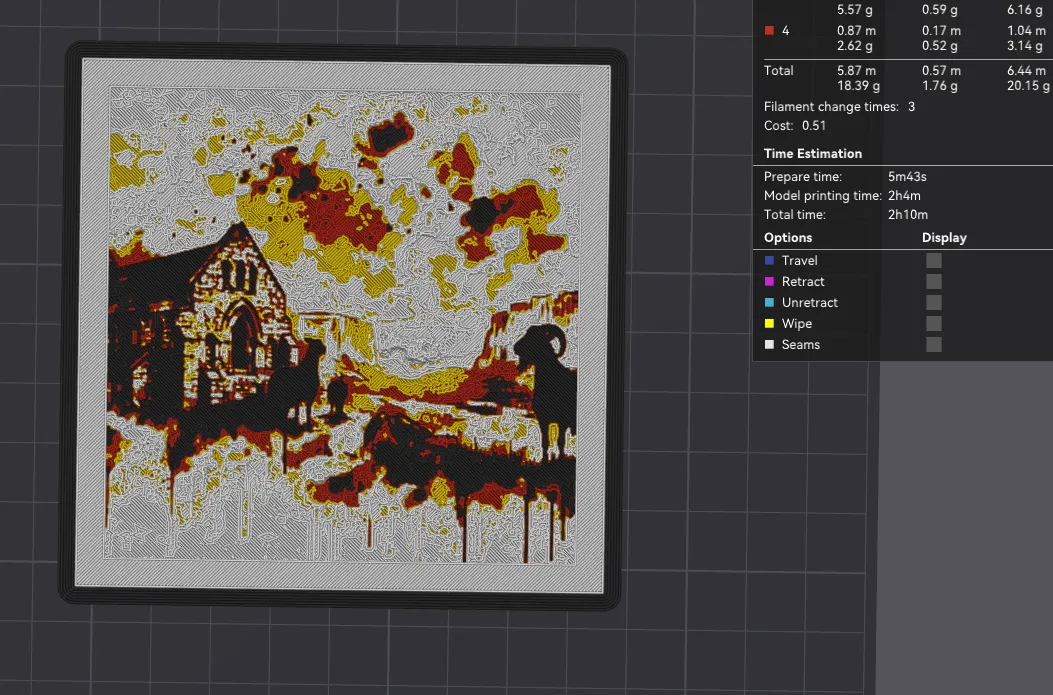This screenshot has width=1053, height=695.
Task: Click the sliced lithophane model on the plate
Action: point(342,326)
